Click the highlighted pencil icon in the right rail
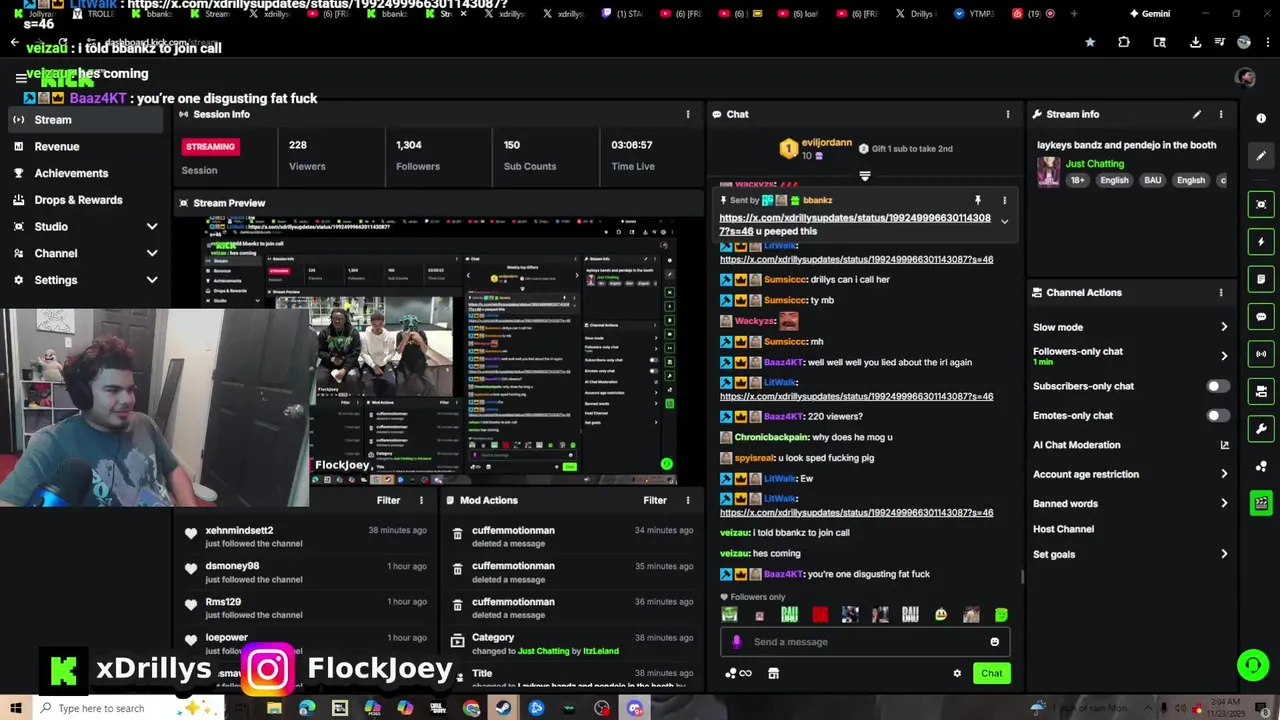 (1261, 156)
